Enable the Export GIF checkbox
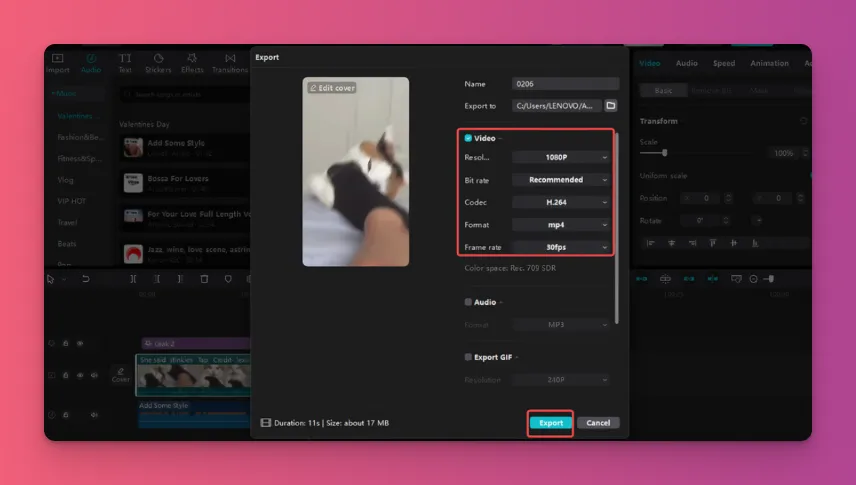The image size is (856, 485). (x=468, y=357)
